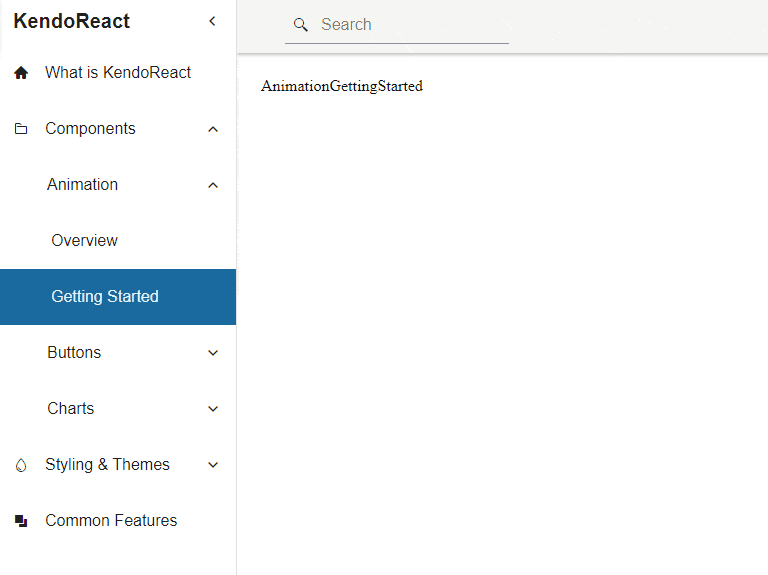Select the Animation menu item
This screenshot has height=575, width=768.
118,185
